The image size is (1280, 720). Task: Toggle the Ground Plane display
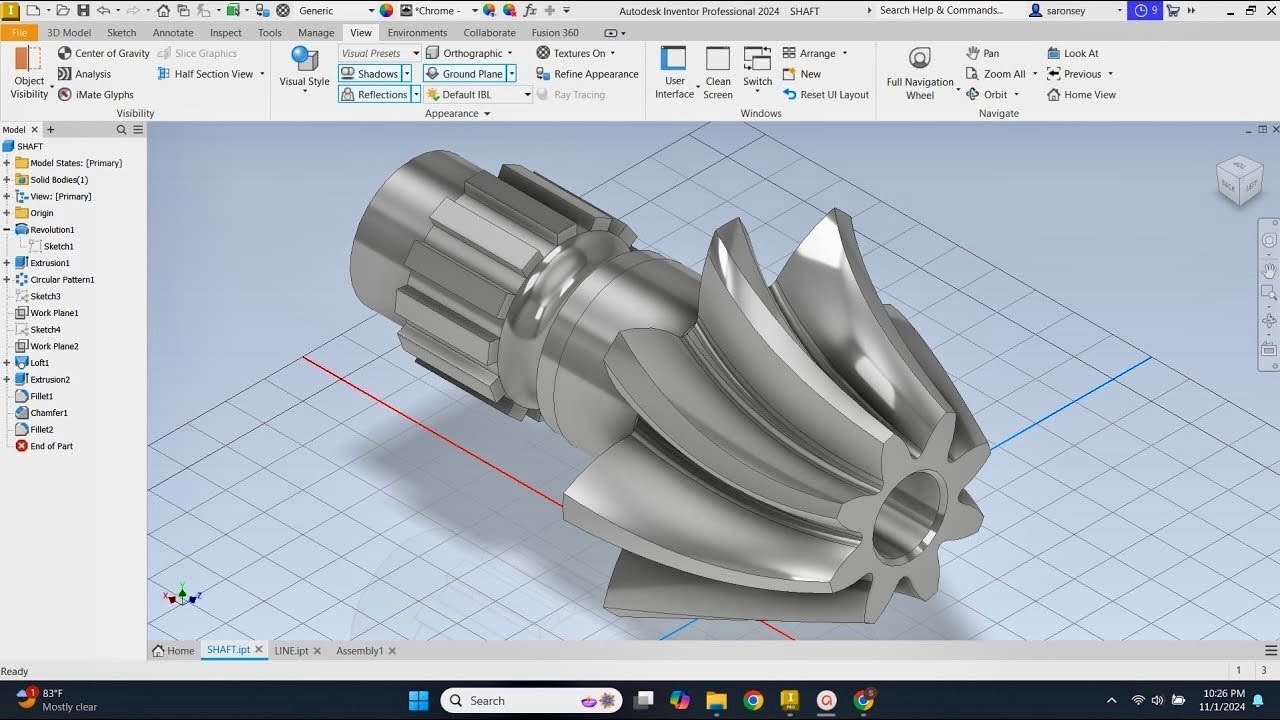(x=465, y=74)
